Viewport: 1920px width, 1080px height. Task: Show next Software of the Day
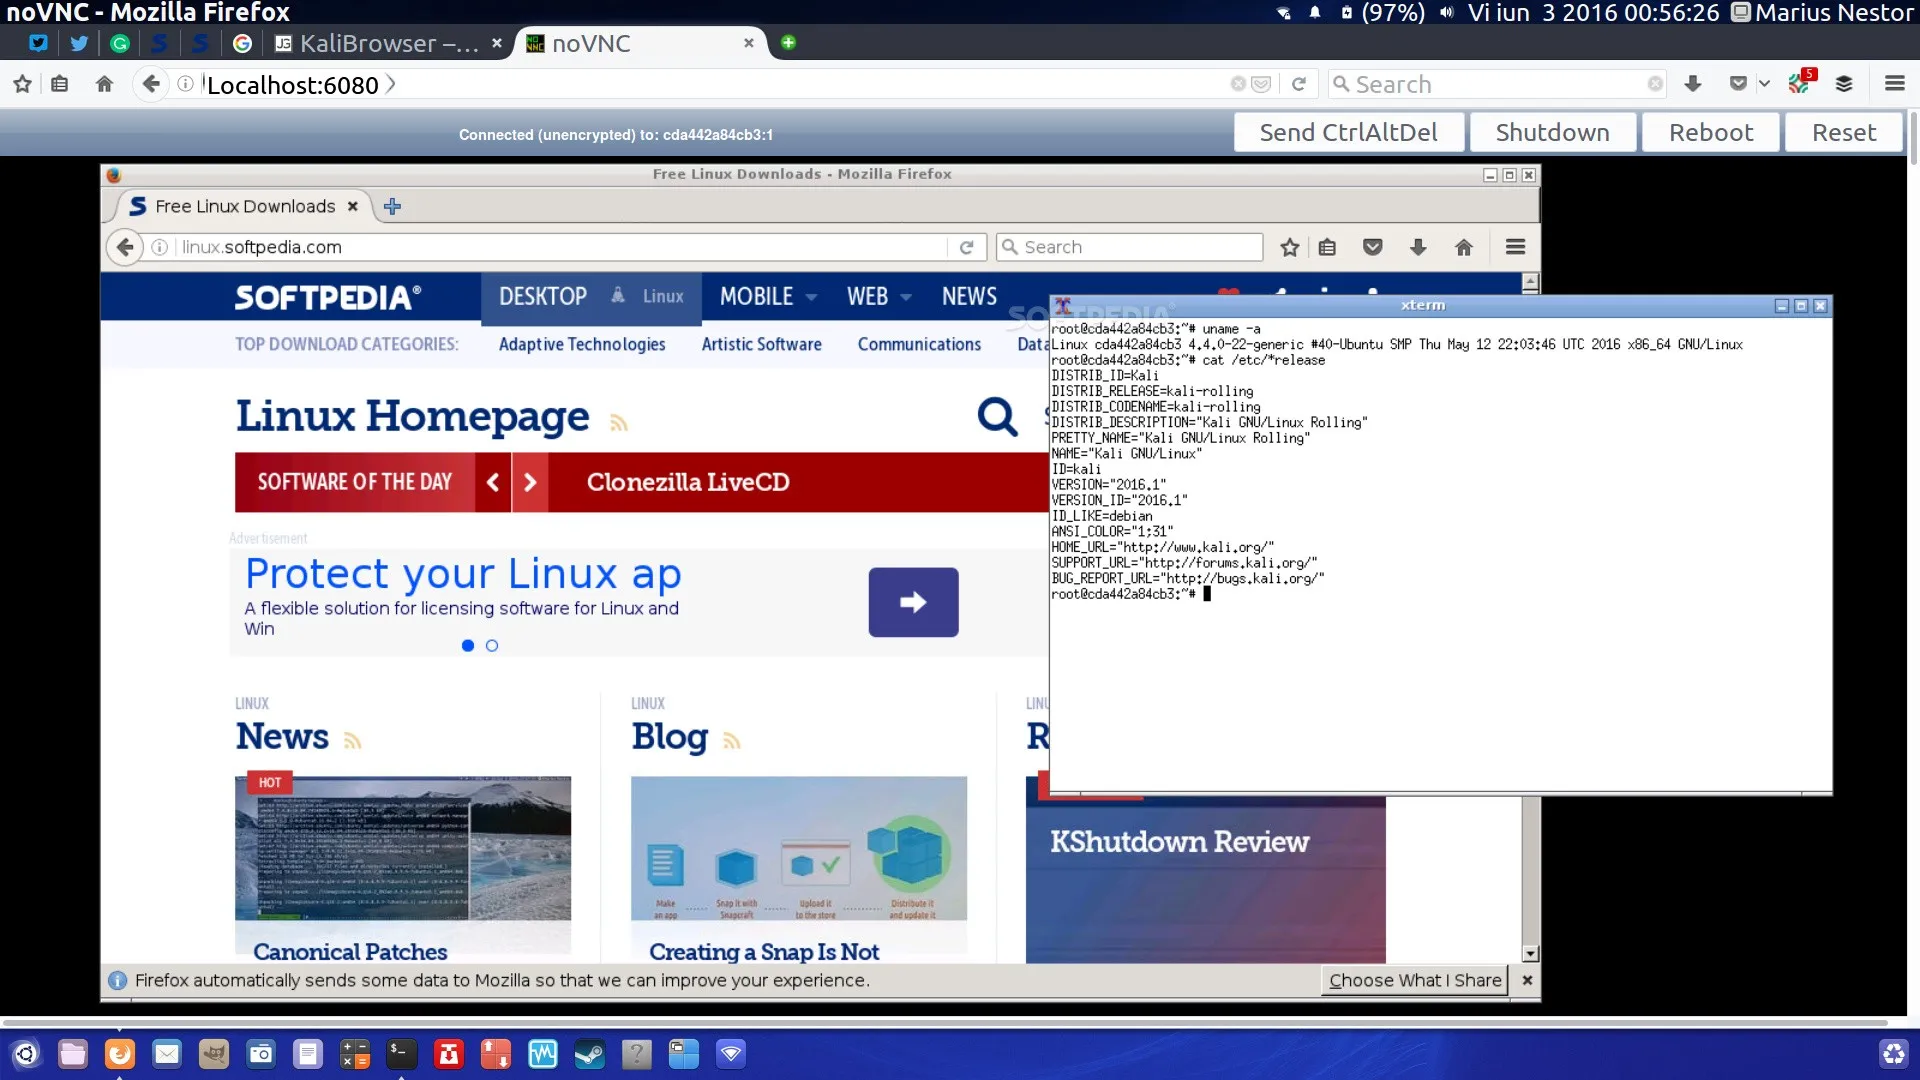click(530, 482)
